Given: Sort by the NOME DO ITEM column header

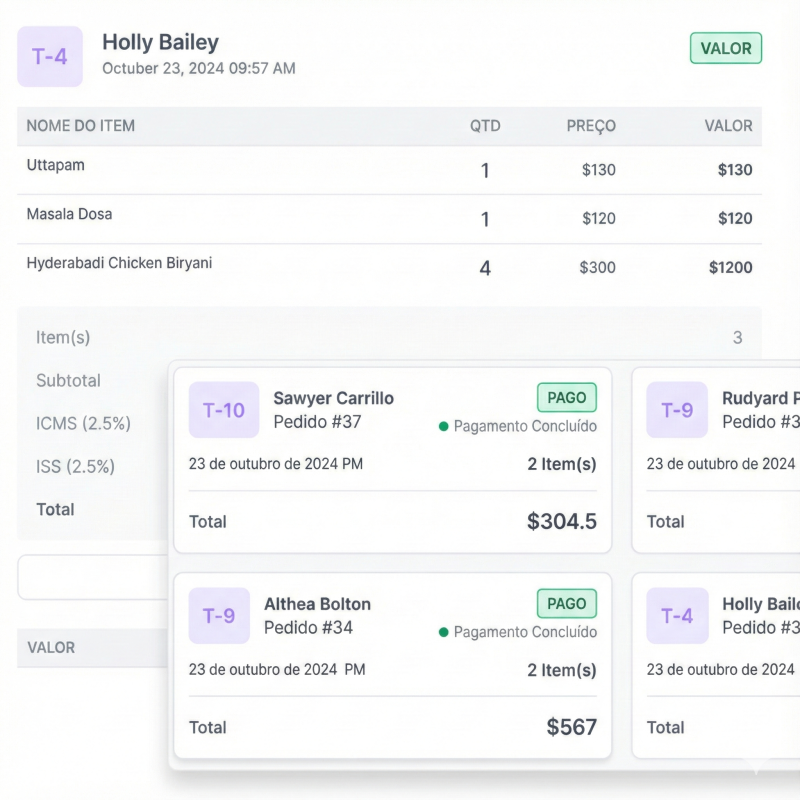Looking at the screenshot, I should pos(81,126).
